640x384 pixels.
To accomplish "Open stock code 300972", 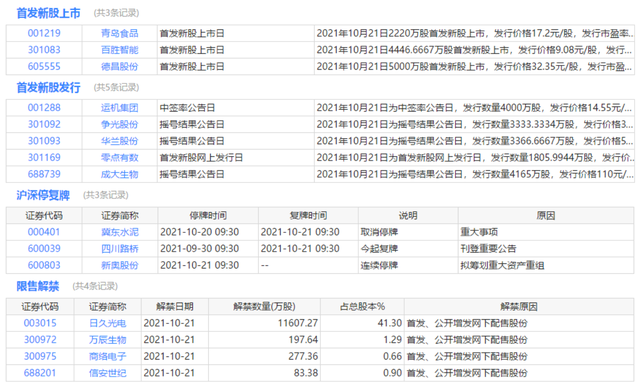I will pyautogui.click(x=40, y=340).
